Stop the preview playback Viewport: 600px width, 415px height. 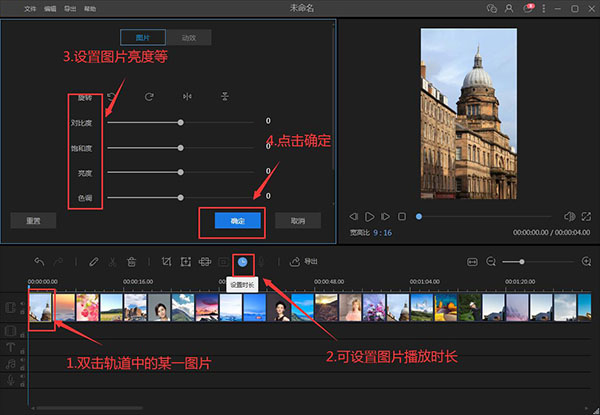tap(402, 216)
